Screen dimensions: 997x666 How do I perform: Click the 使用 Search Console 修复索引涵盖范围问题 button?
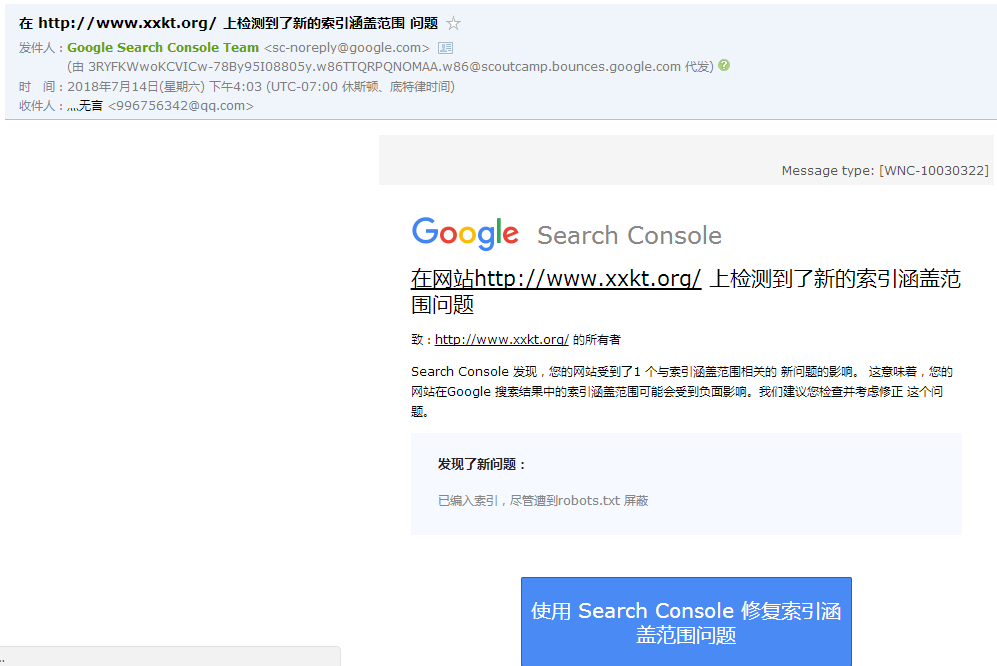(686, 622)
